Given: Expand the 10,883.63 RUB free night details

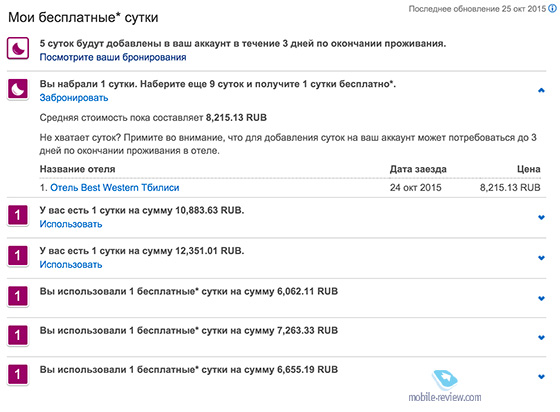Looking at the screenshot, I should (541, 217).
